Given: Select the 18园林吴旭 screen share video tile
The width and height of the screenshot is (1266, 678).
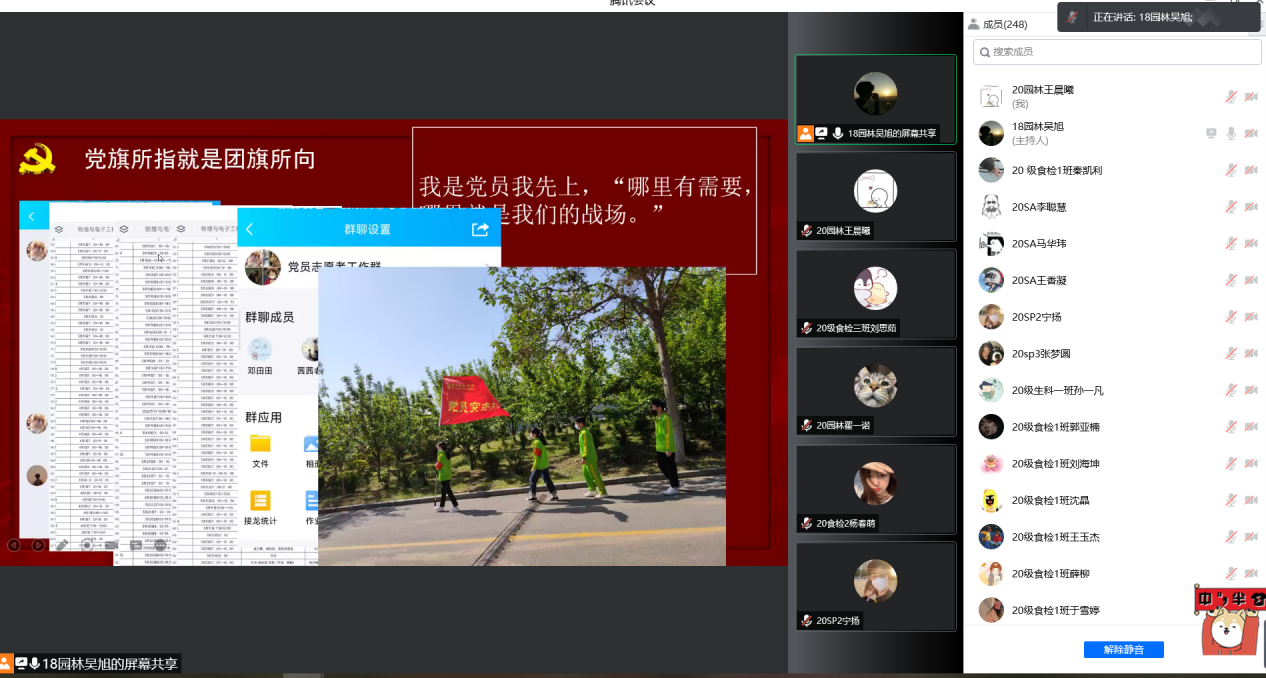Looking at the screenshot, I should click(875, 98).
